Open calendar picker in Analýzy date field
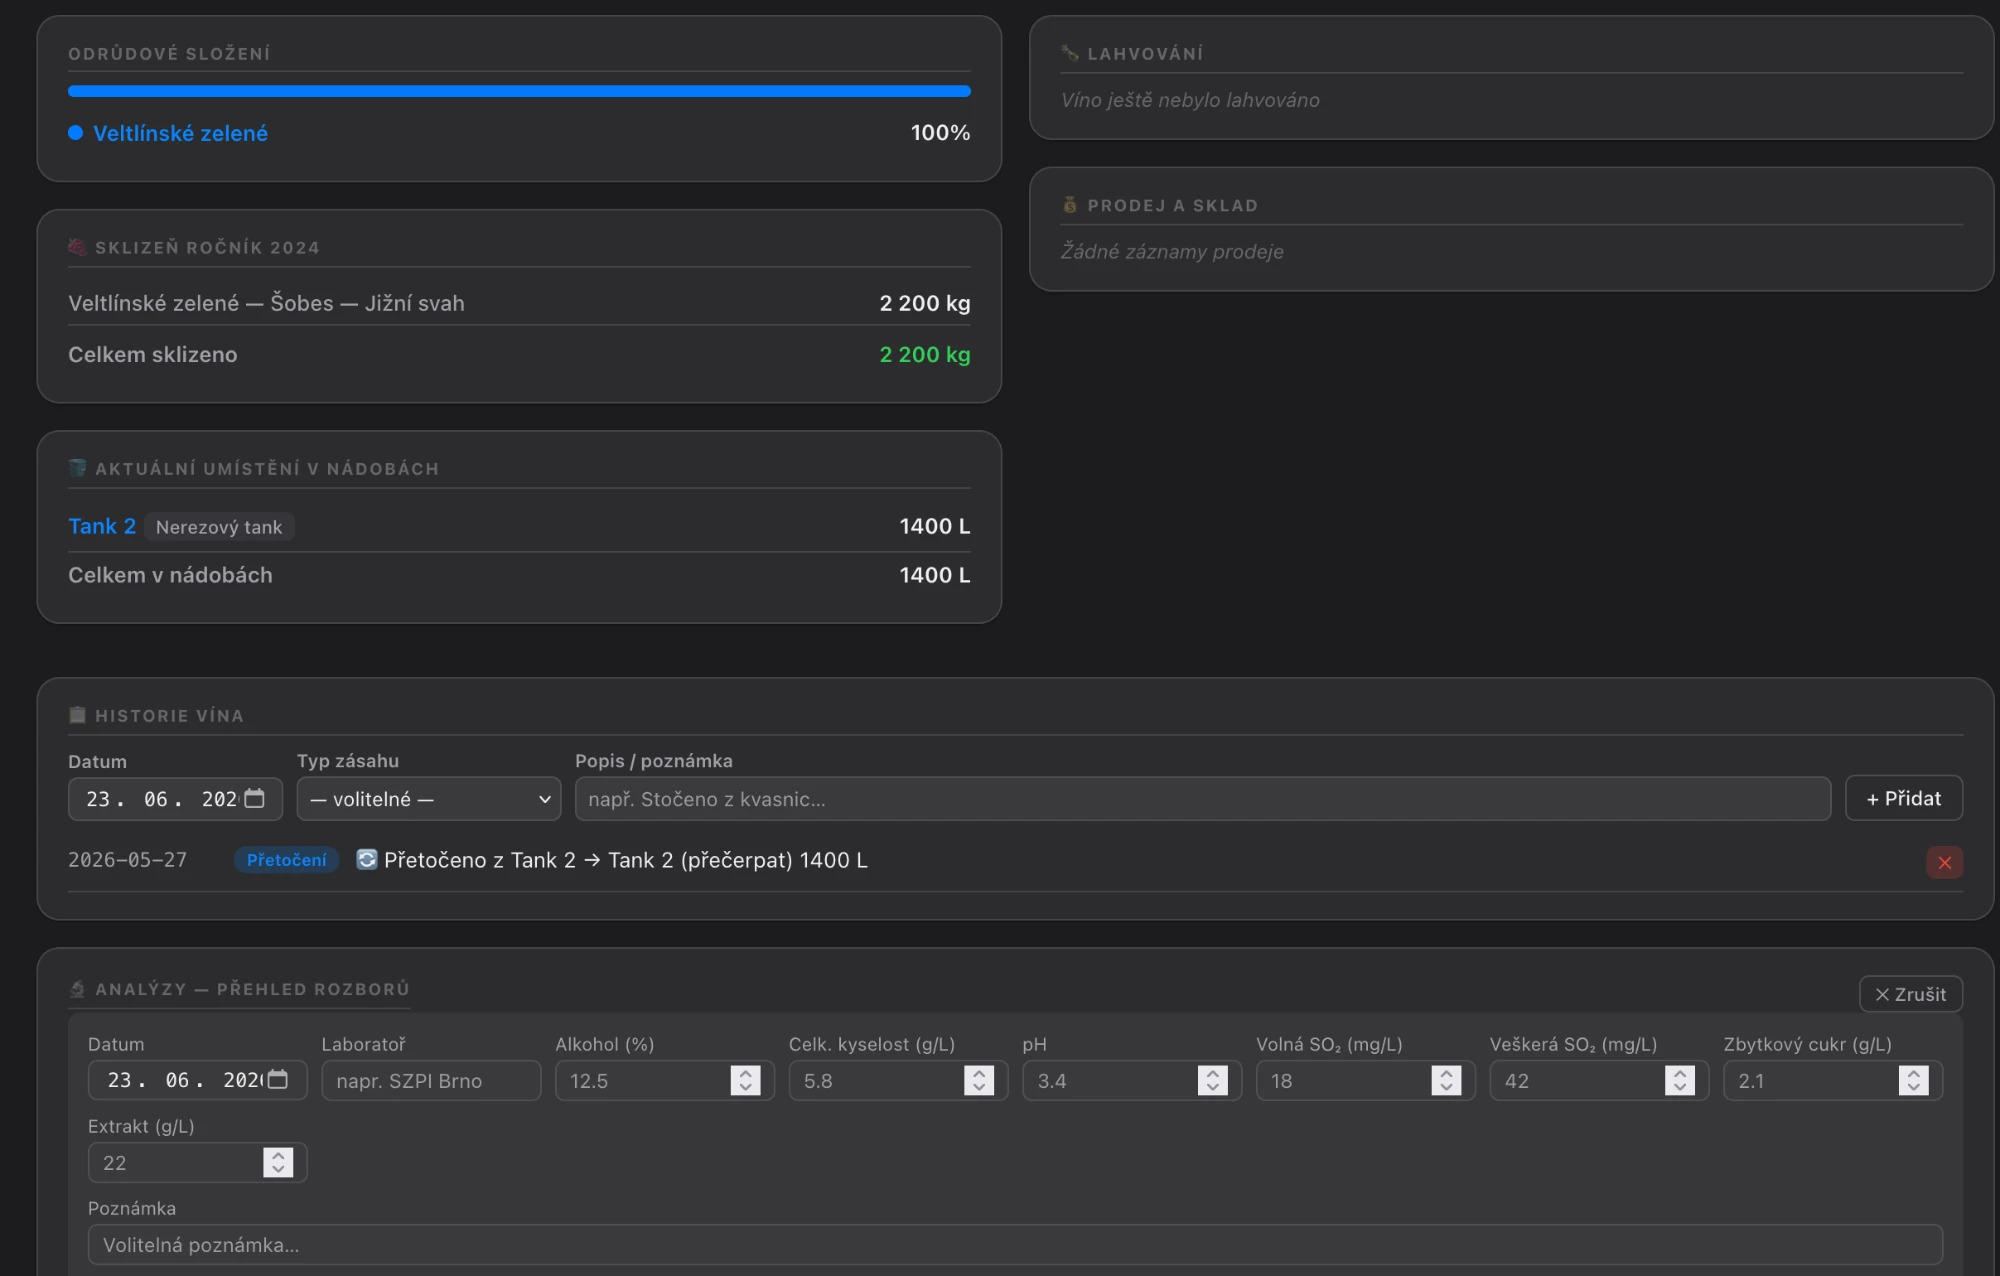This screenshot has width=2000, height=1276. [278, 1080]
